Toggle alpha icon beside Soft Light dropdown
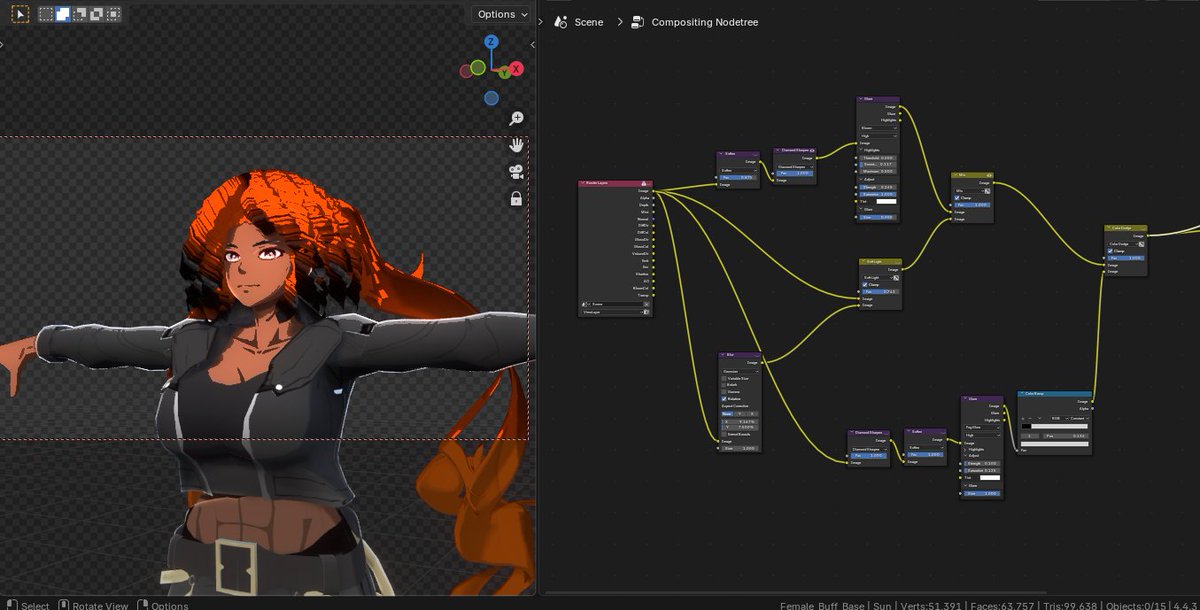1200x610 pixels. [x=896, y=277]
